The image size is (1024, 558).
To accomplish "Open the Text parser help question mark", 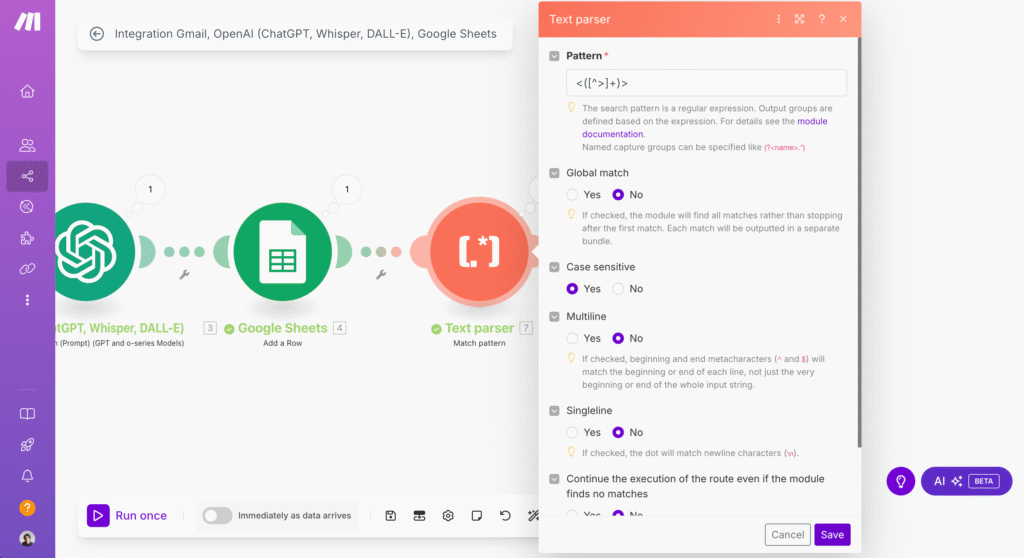I will [x=822, y=20].
